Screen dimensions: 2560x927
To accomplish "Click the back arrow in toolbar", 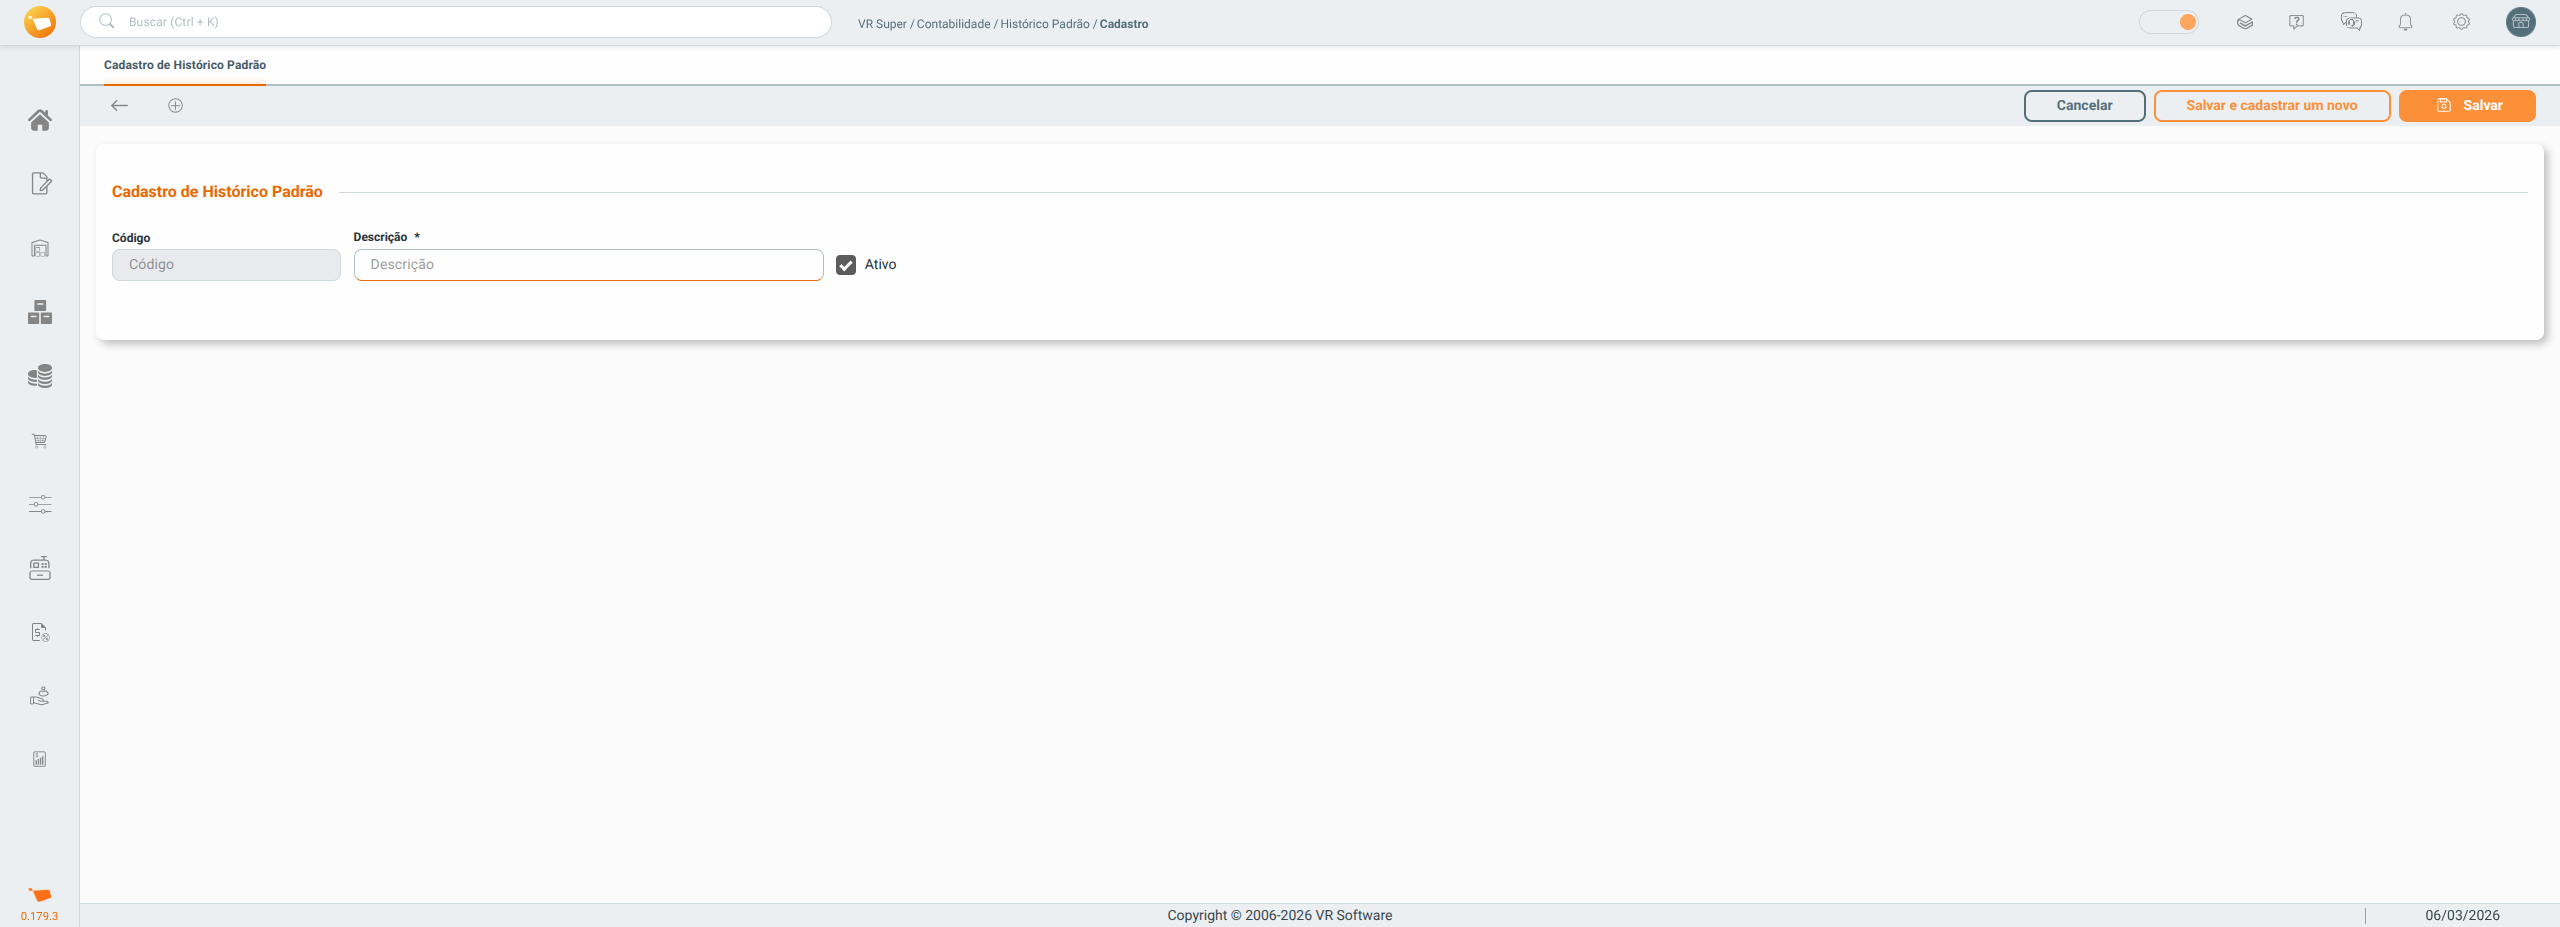I will pyautogui.click(x=120, y=105).
